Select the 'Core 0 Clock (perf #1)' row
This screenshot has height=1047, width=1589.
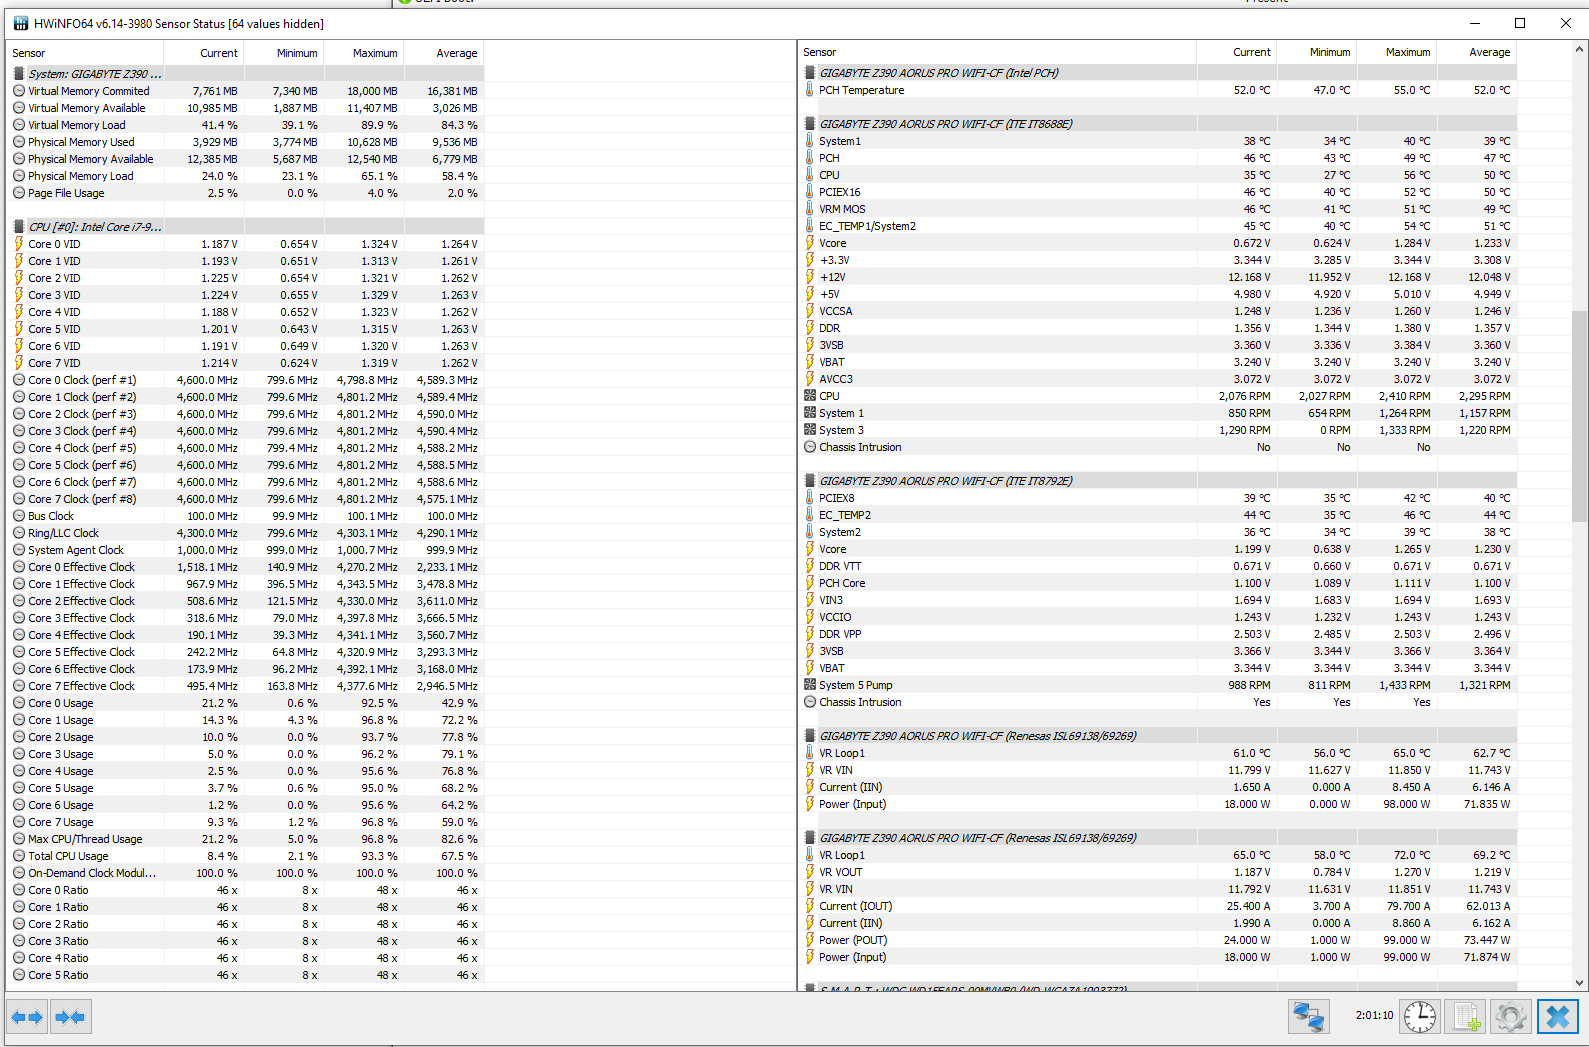pos(246,380)
